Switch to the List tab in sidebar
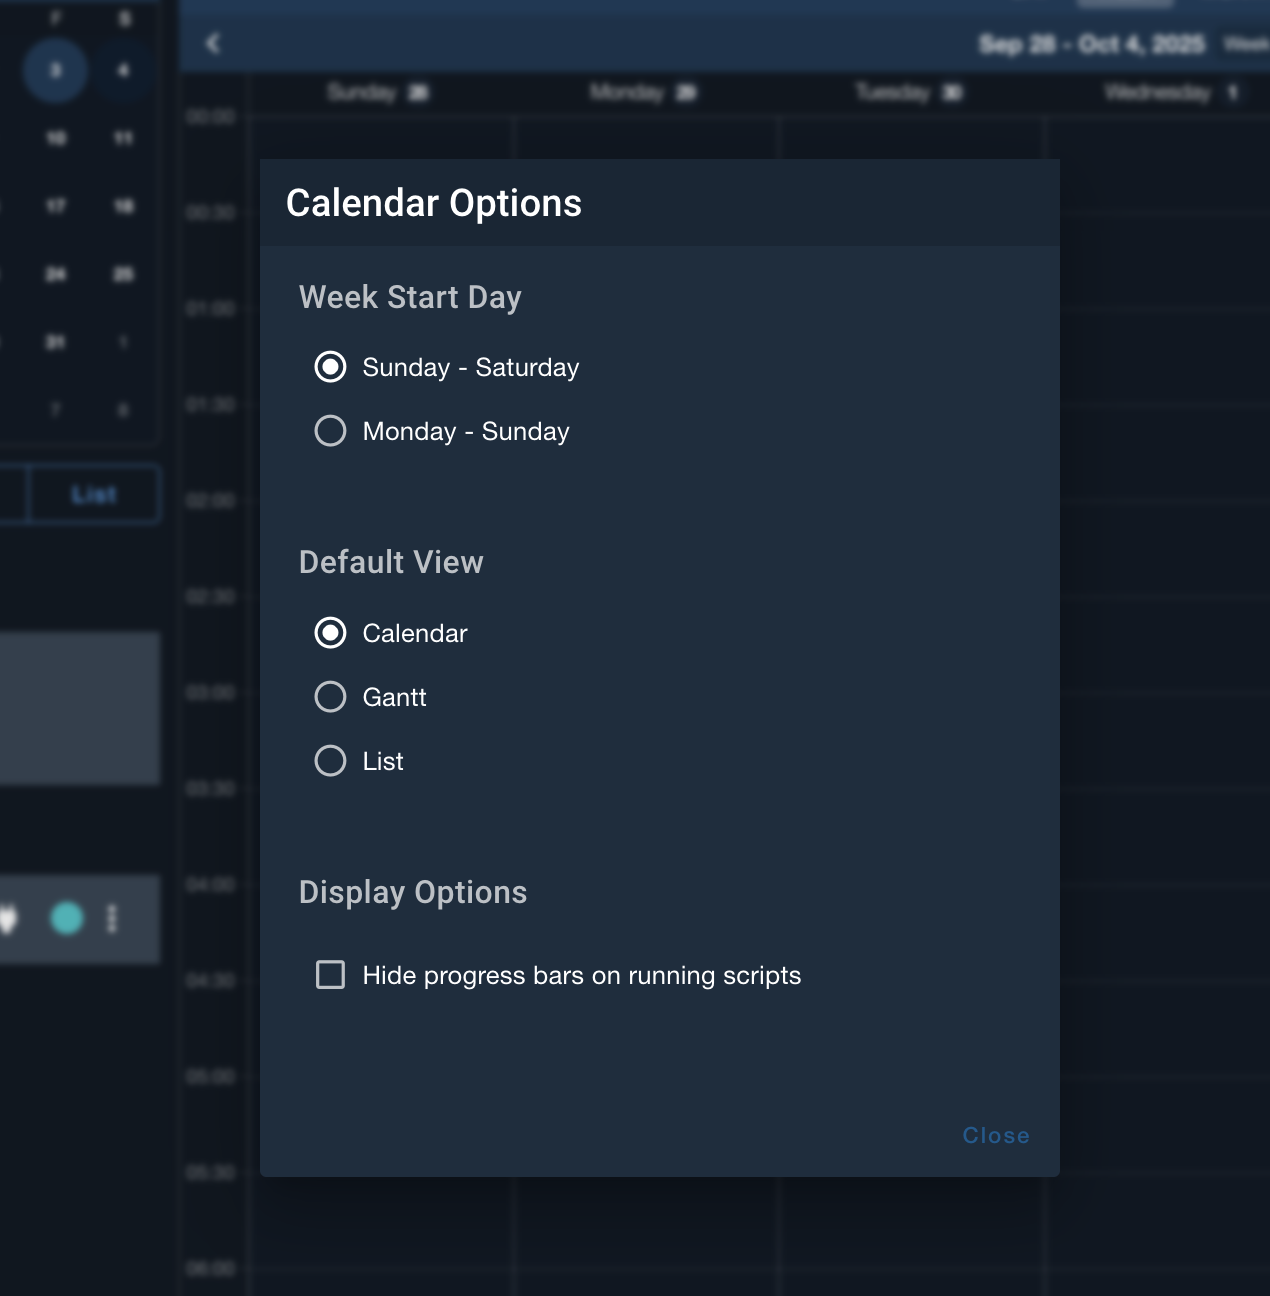 [94, 494]
